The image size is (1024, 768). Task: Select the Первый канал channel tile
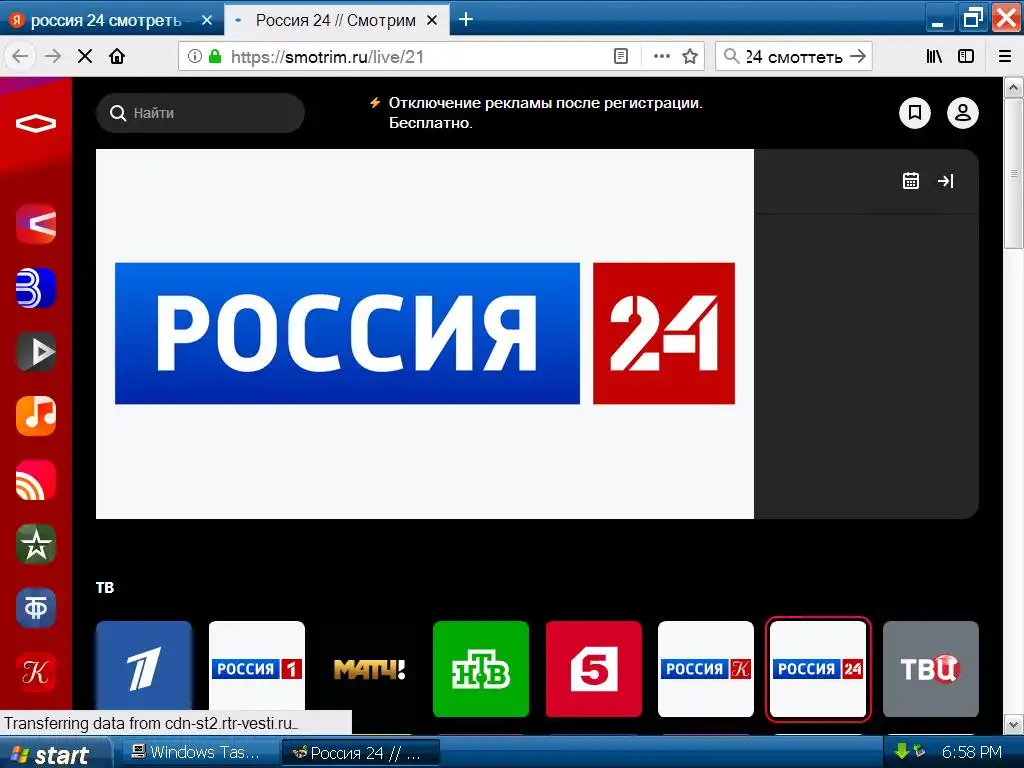[x=144, y=669]
